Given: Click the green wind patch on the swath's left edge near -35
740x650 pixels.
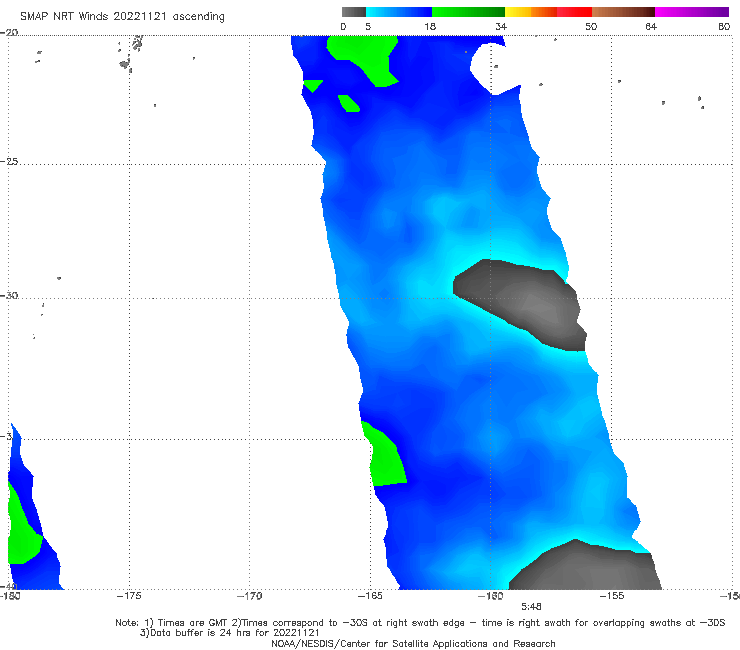Looking at the screenshot, I should point(385,458).
